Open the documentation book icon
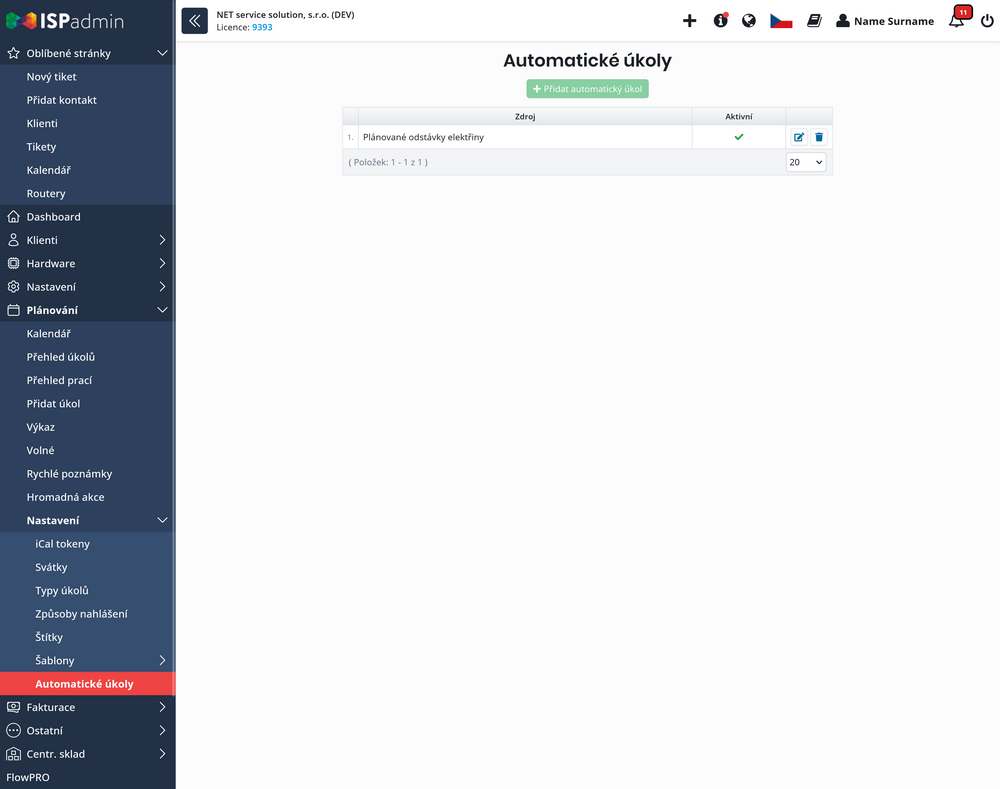1000x789 pixels. pyautogui.click(x=814, y=21)
